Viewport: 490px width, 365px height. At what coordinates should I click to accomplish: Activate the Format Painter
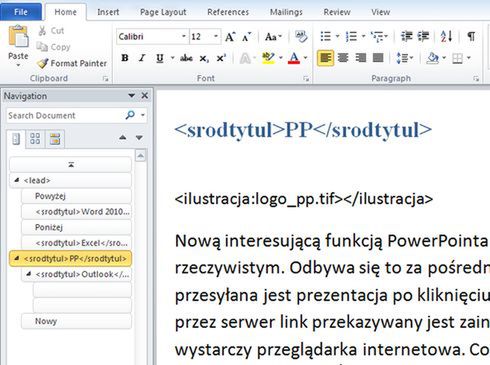tap(72, 63)
